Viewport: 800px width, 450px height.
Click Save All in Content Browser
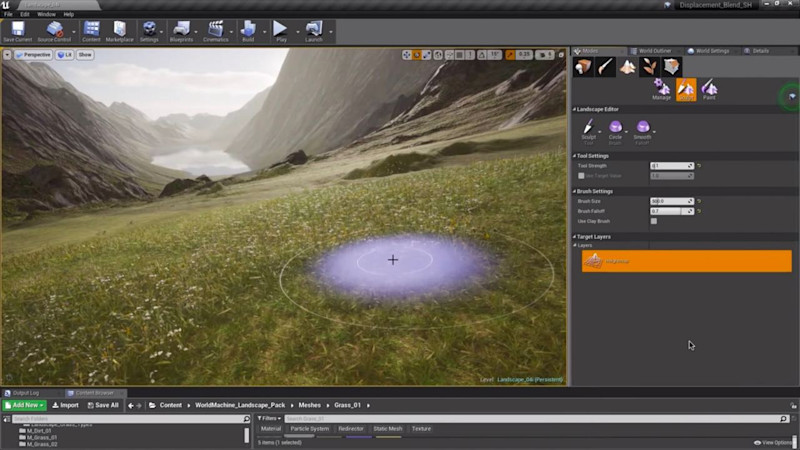tap(103, 405)
